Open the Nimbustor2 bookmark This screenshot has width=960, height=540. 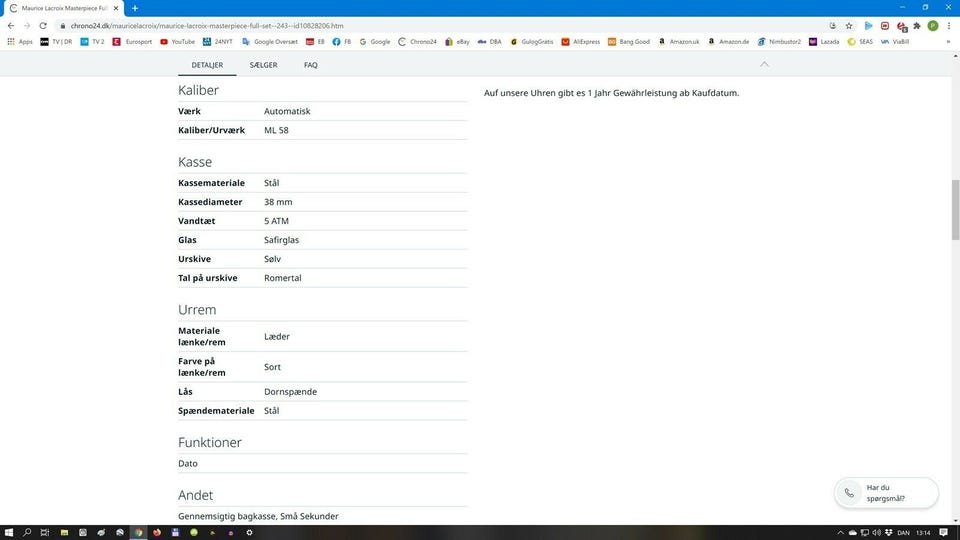(779, 42)
